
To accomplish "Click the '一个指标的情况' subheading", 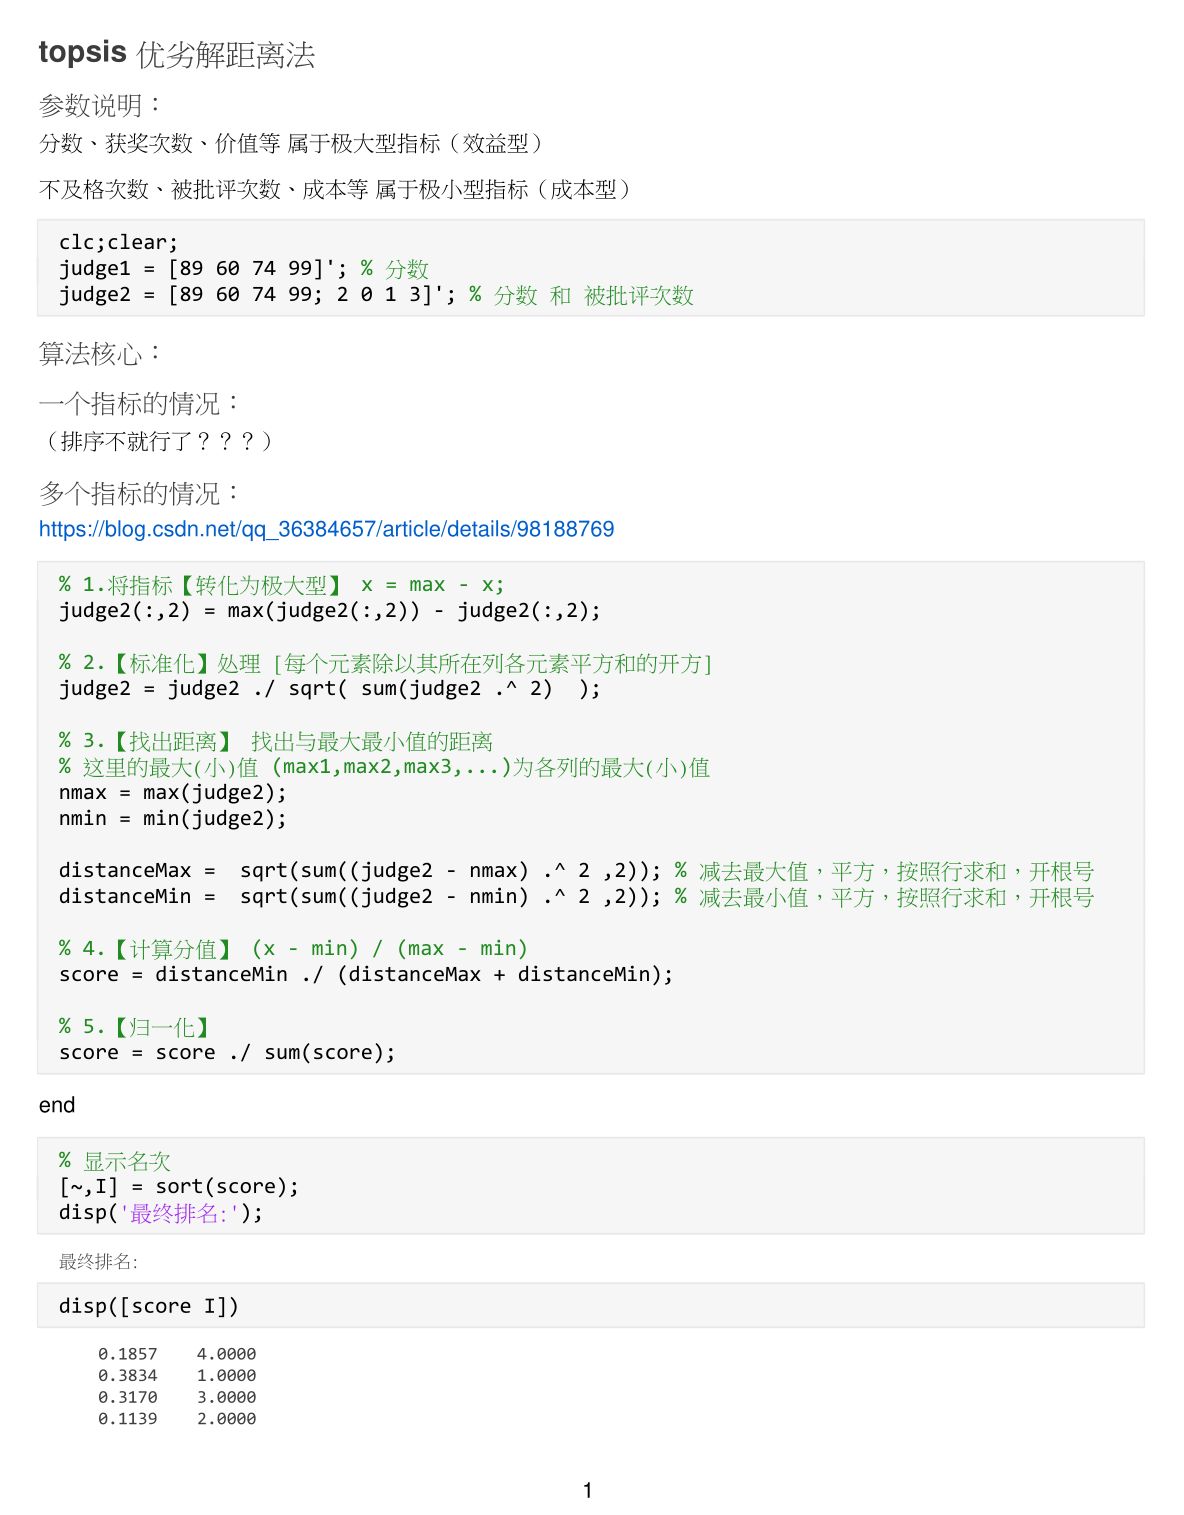I will click(139, 403).
